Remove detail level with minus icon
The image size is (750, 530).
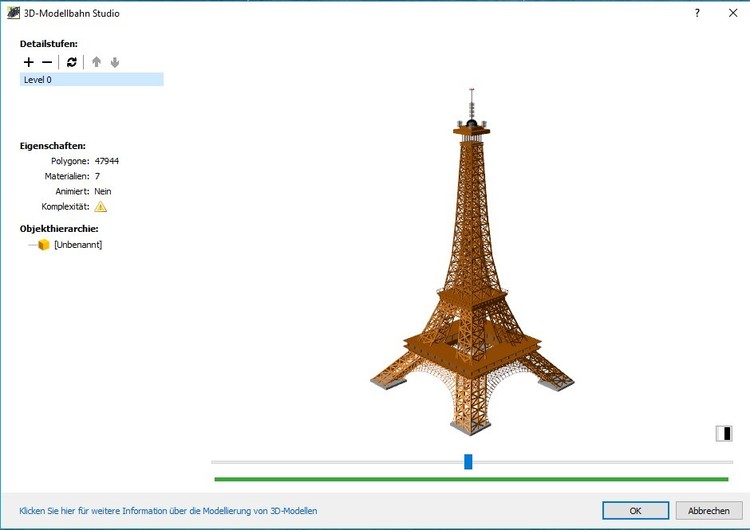(x=47, y=62)
